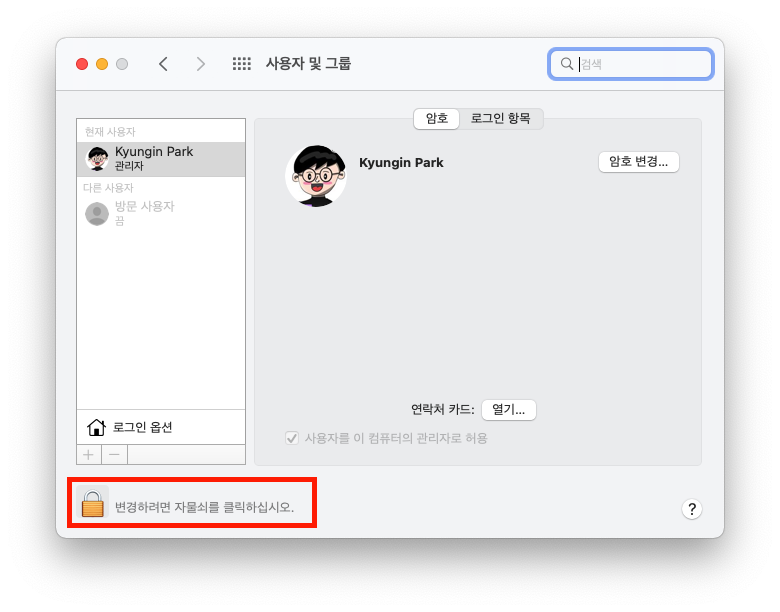Click Kyungin Park's large profile picture
Screen dimensions: 780x612
(x=316, y=175)
